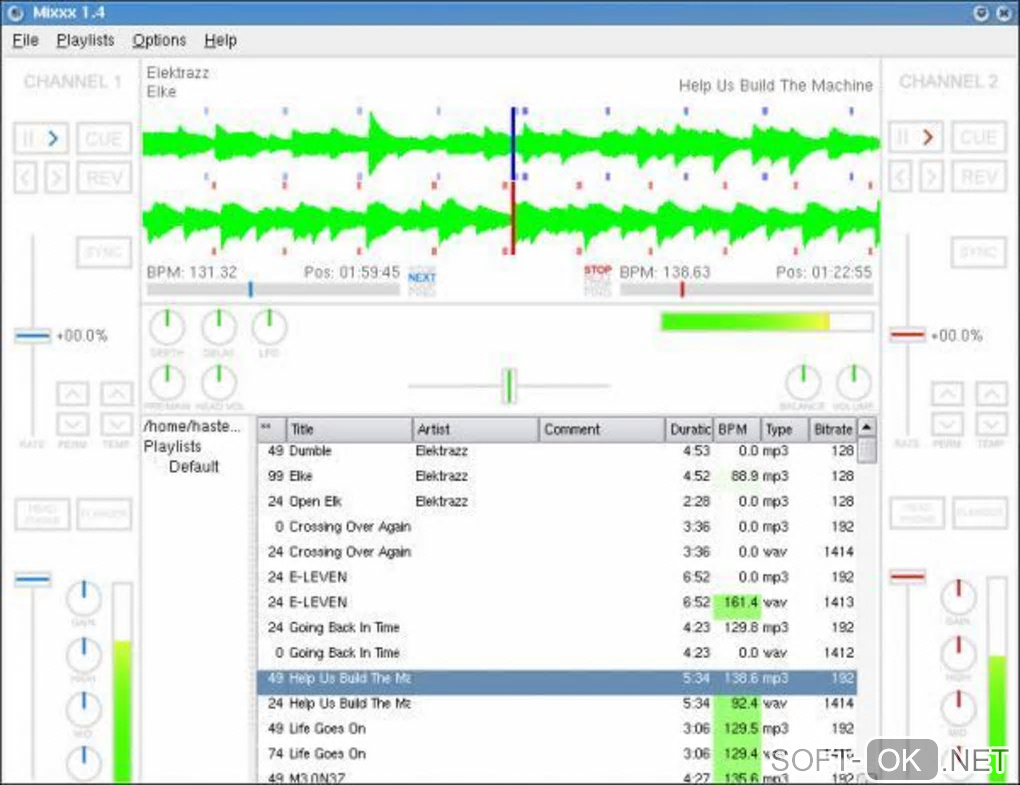Click the Channel 2 GAIN knob
Image resolution: width=1020 pixels, height=785 pixels.
(x=958, y=597)
